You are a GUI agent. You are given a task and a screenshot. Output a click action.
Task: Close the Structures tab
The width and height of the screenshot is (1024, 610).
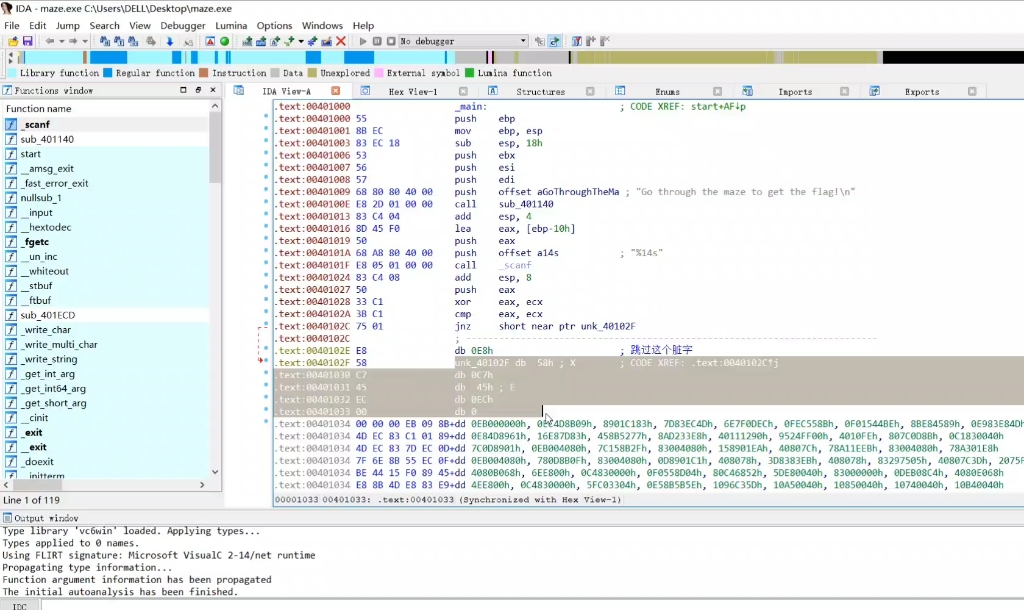(x=590, y=91)
